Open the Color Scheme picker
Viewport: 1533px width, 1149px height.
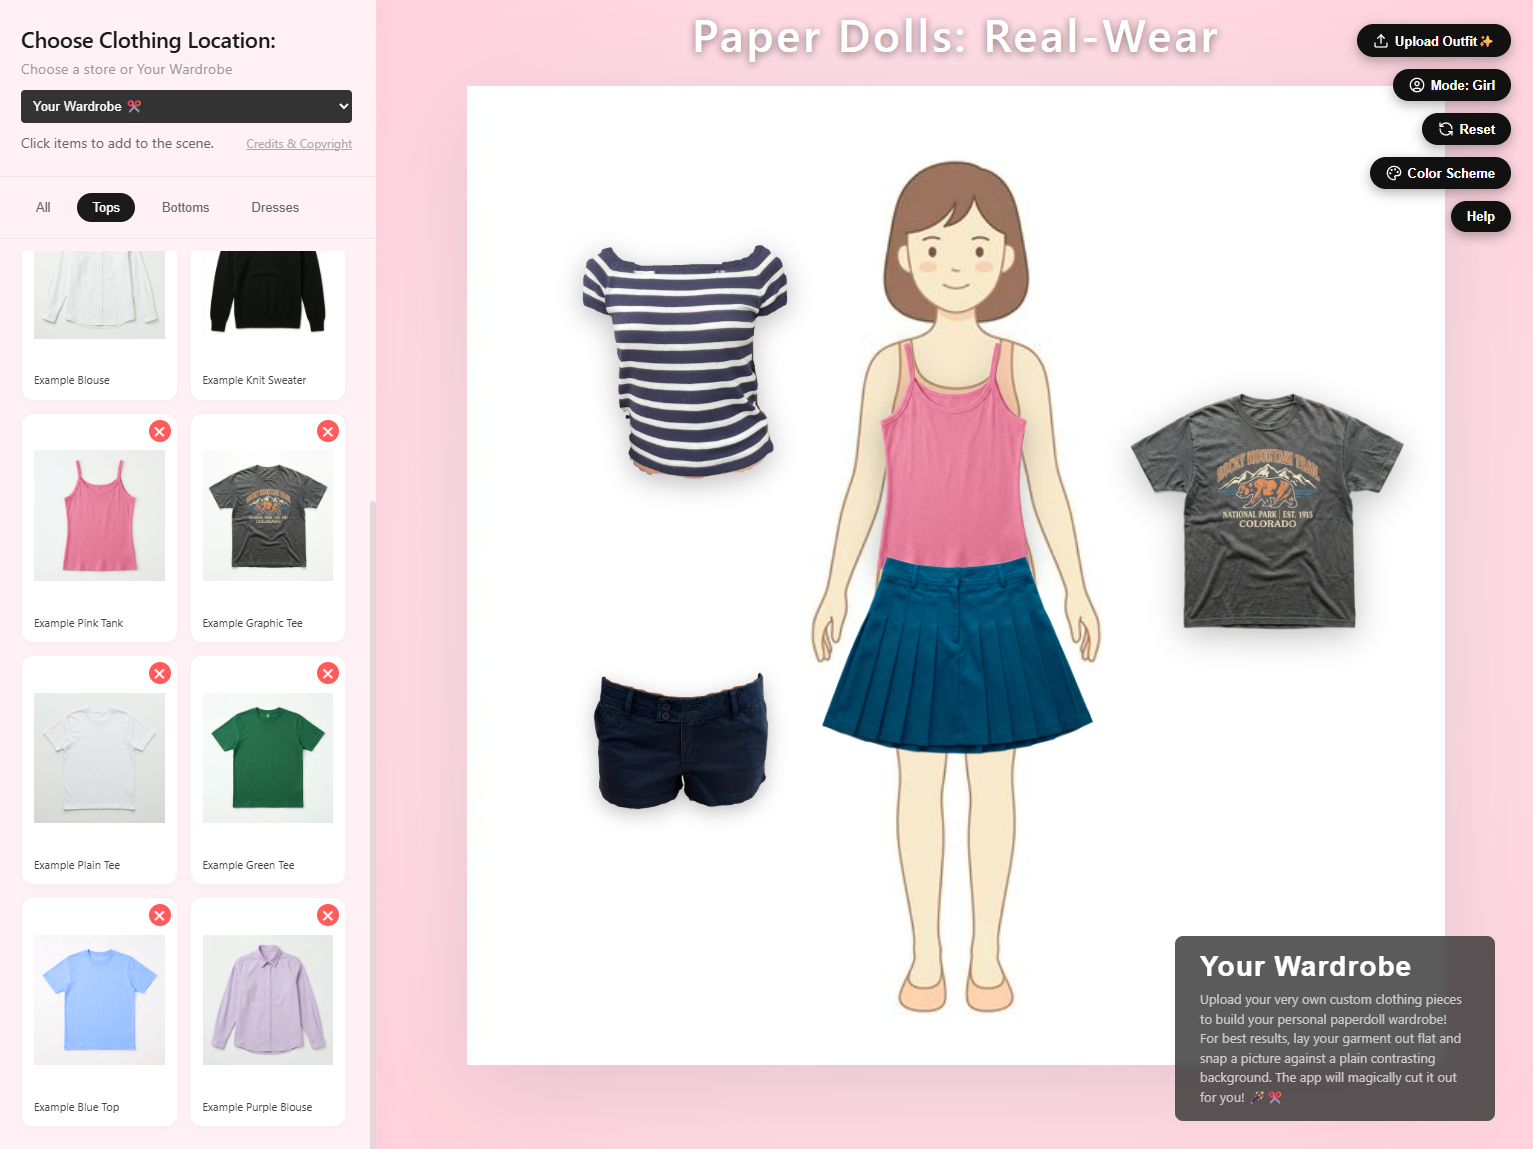point(1440,173)
